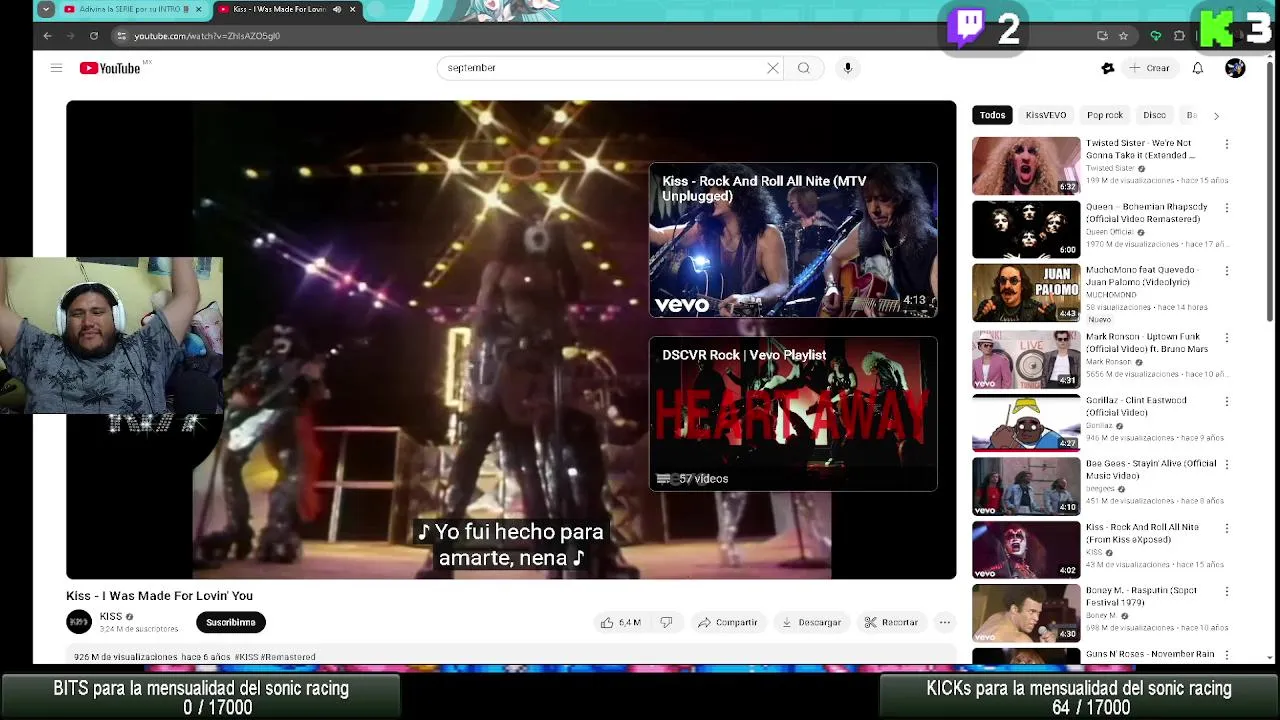Open the Gorillaz Clint Eastwood thumbnail
This screenshot has width=1280, height=720.
coord(1026,422)
